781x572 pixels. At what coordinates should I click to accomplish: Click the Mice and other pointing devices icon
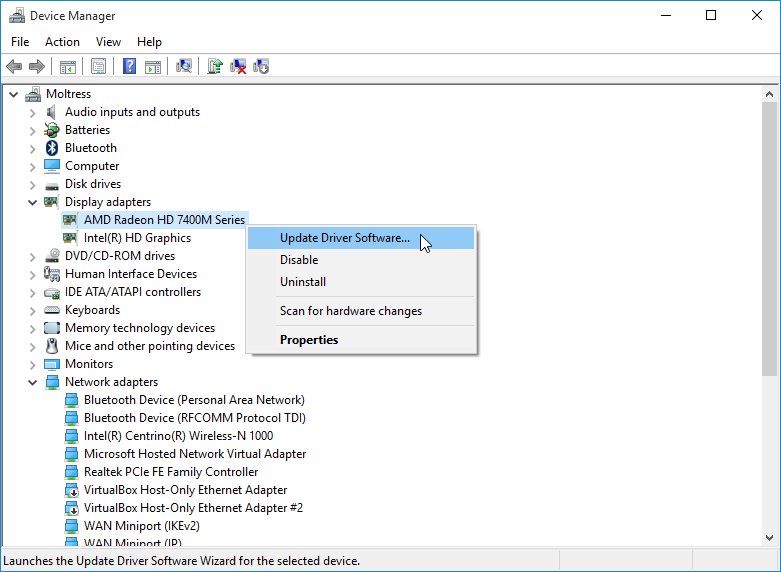tap(52, 346)
